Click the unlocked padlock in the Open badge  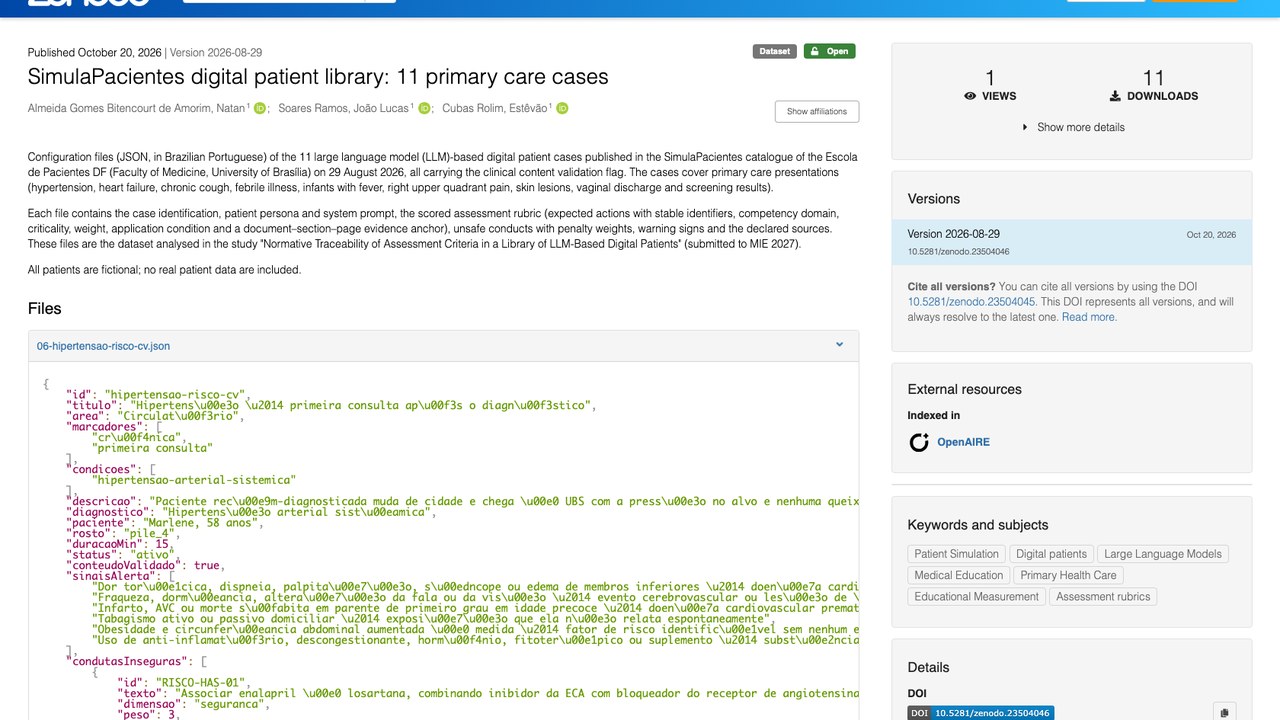coord(815,51)
